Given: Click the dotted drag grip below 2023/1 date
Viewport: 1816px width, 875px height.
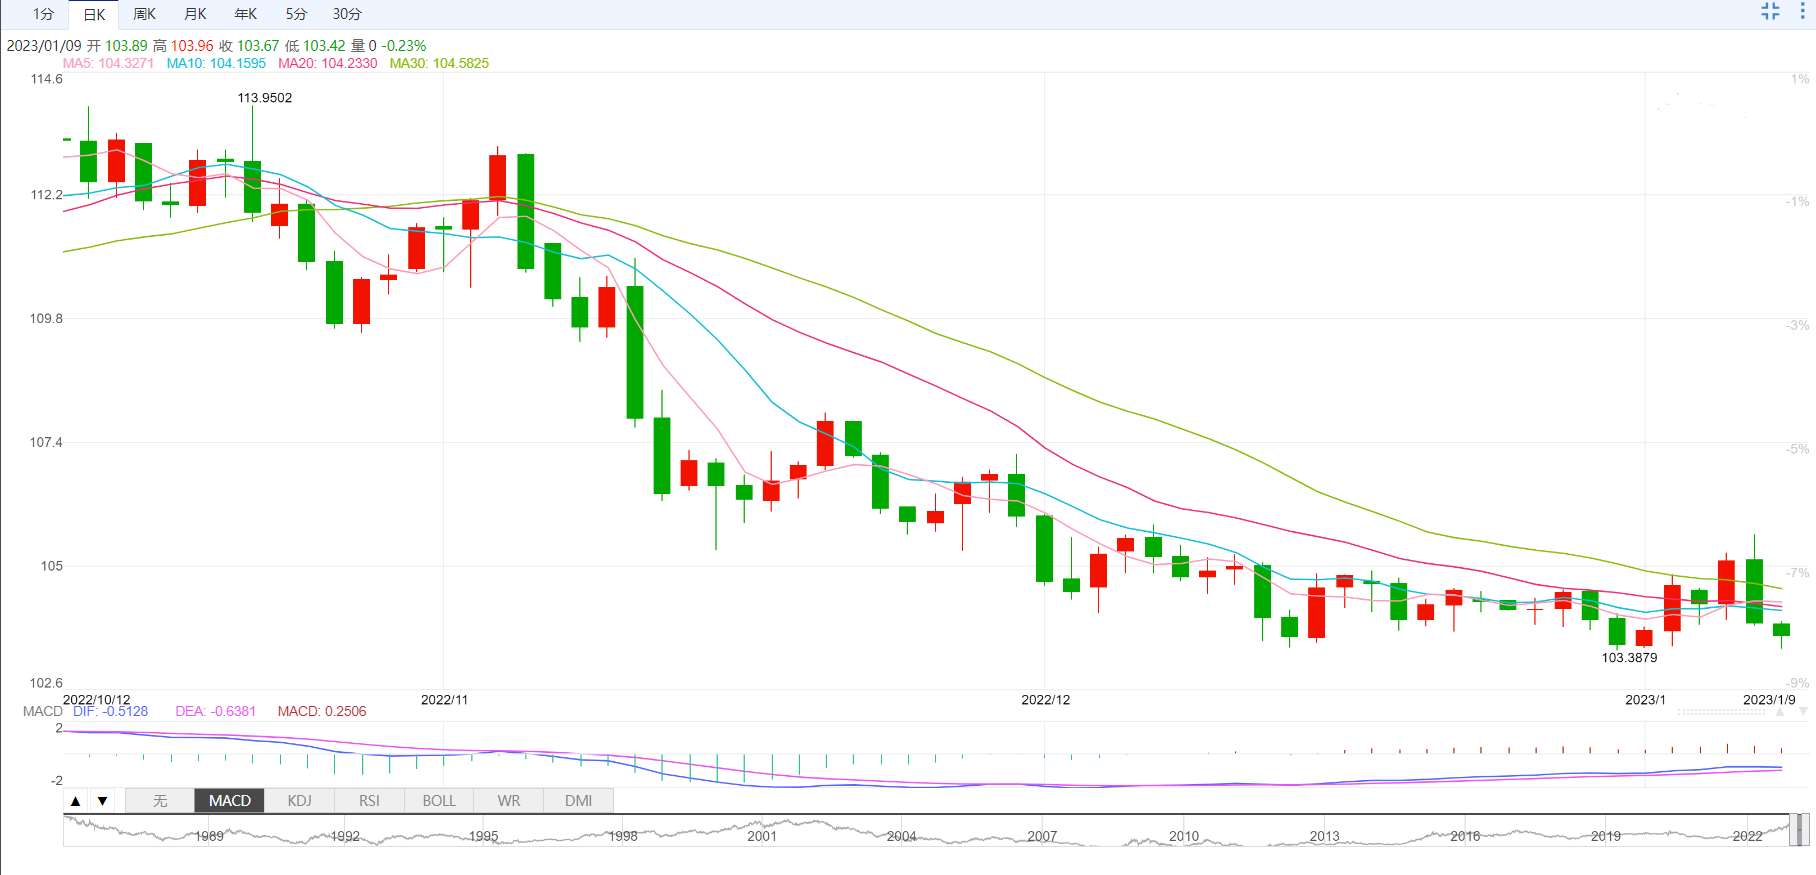Looking at the screenshot, I should [1722, 712].
